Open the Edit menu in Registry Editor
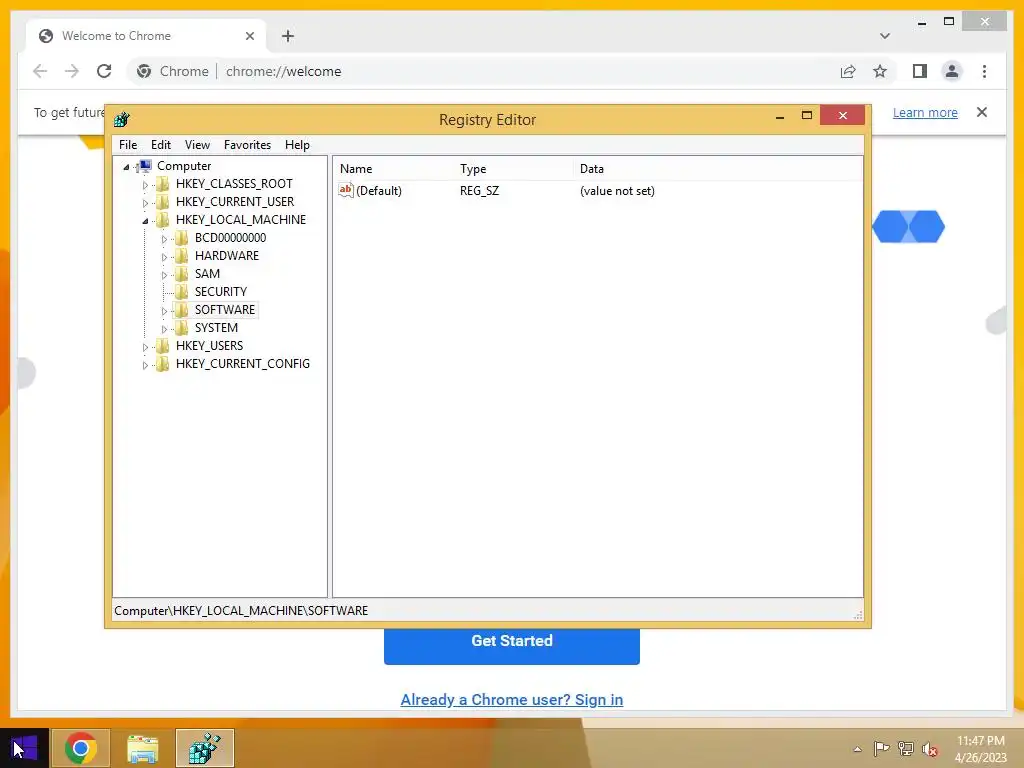Screen dimensions: 1024x768 coord(161,145)
